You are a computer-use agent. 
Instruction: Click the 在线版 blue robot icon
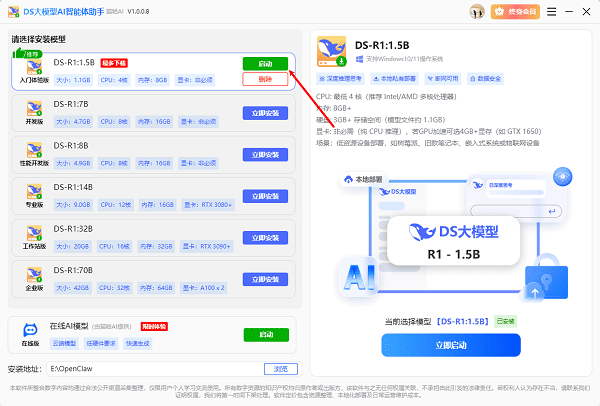(x=30, y=329)
